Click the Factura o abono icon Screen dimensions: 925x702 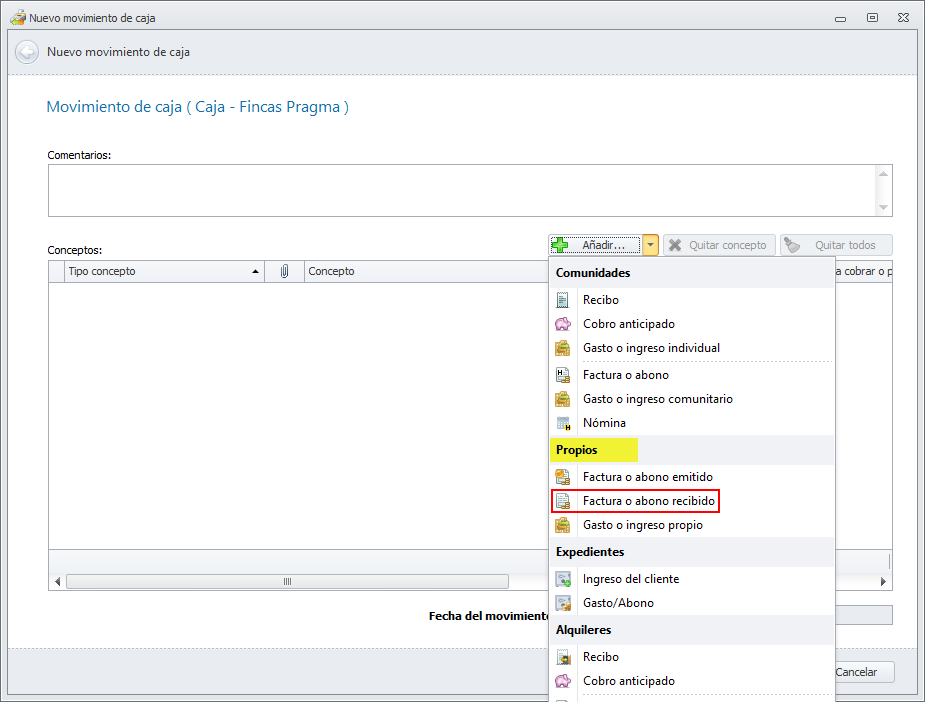(563, 375)
